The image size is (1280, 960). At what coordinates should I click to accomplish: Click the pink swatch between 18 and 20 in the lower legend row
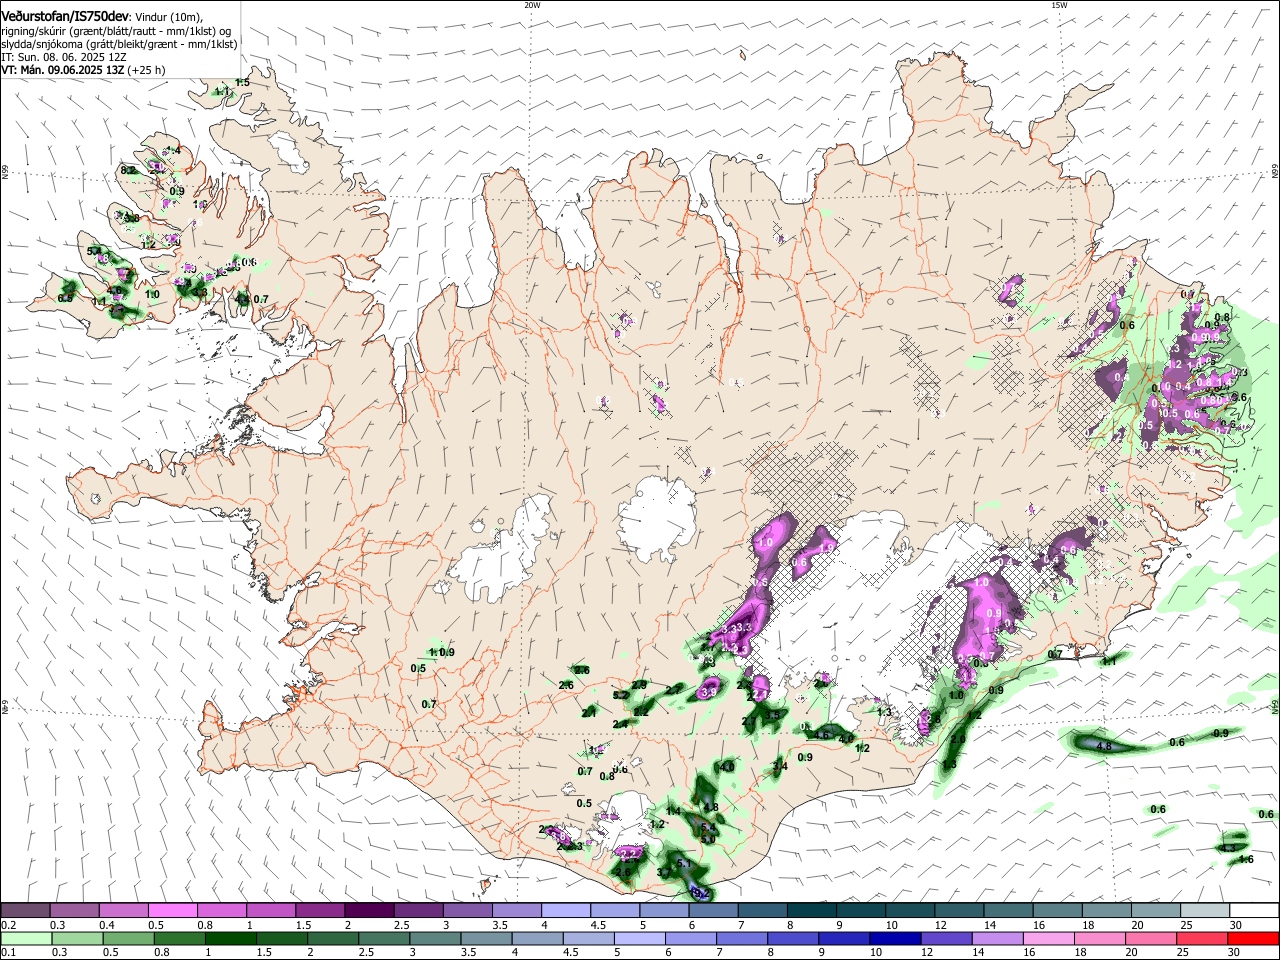click(1099, 938)
